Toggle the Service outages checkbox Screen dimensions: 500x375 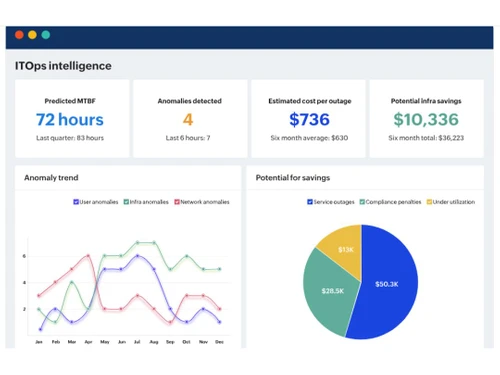(x=310, y=202)
